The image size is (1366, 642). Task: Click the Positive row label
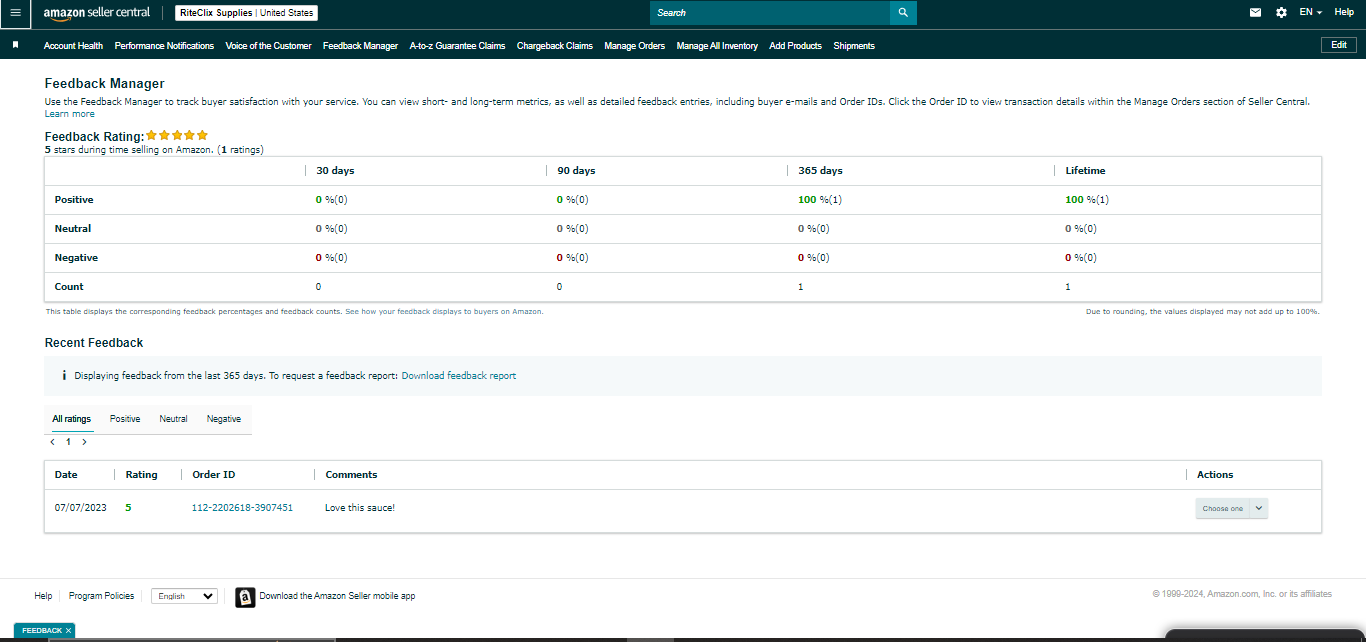pos(74,200)
